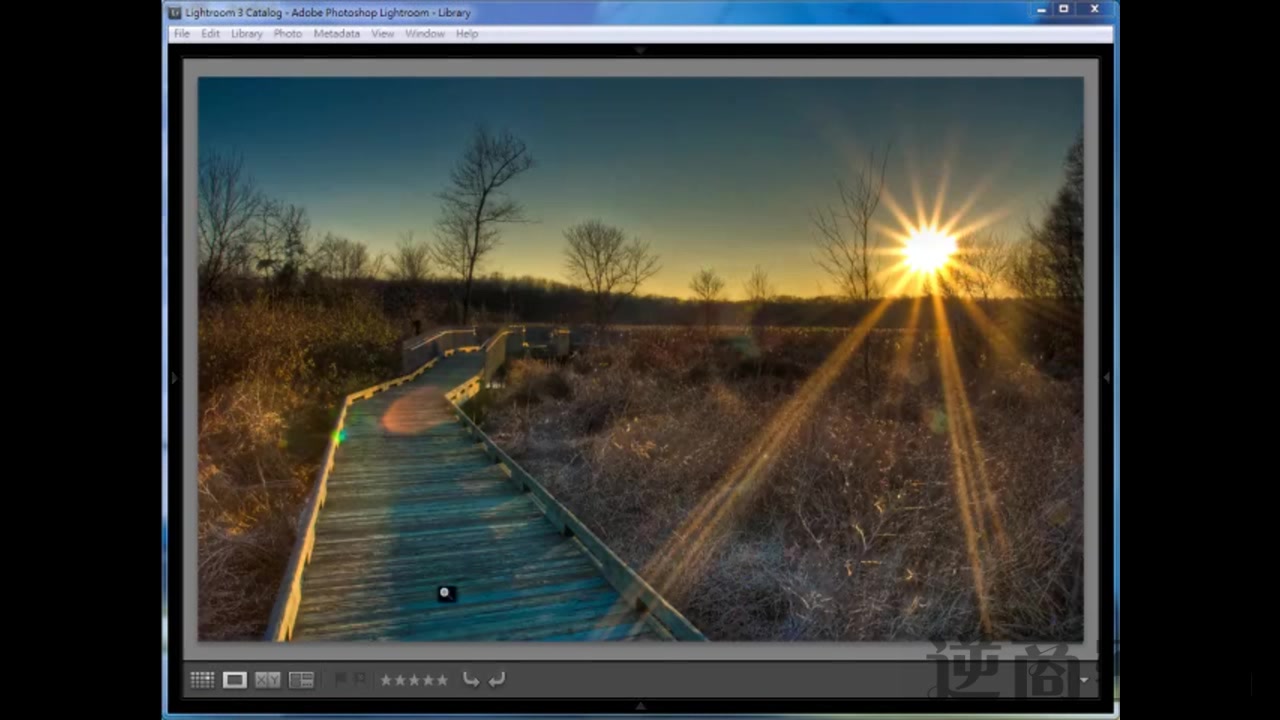Set the rating to five stars
Viewport: 1280px width, 720px height.
tap(443, 679)
